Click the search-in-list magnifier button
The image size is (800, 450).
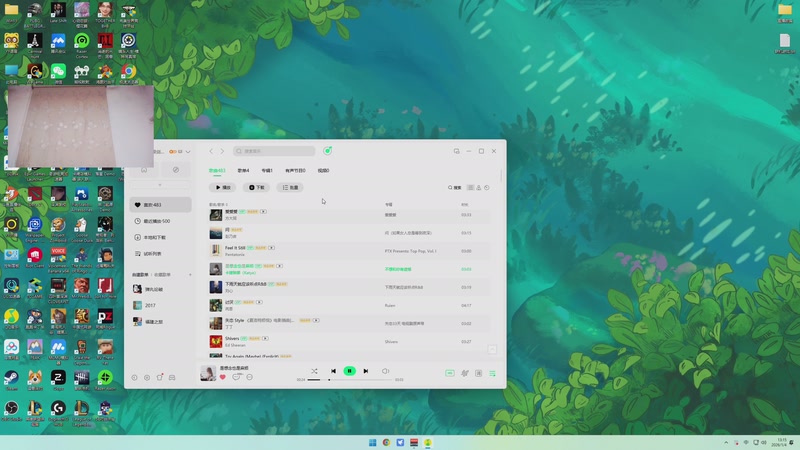454,188
